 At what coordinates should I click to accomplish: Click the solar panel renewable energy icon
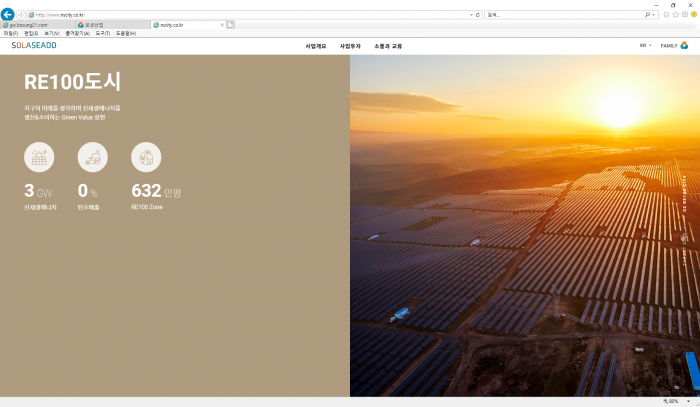tap(38, 157)
